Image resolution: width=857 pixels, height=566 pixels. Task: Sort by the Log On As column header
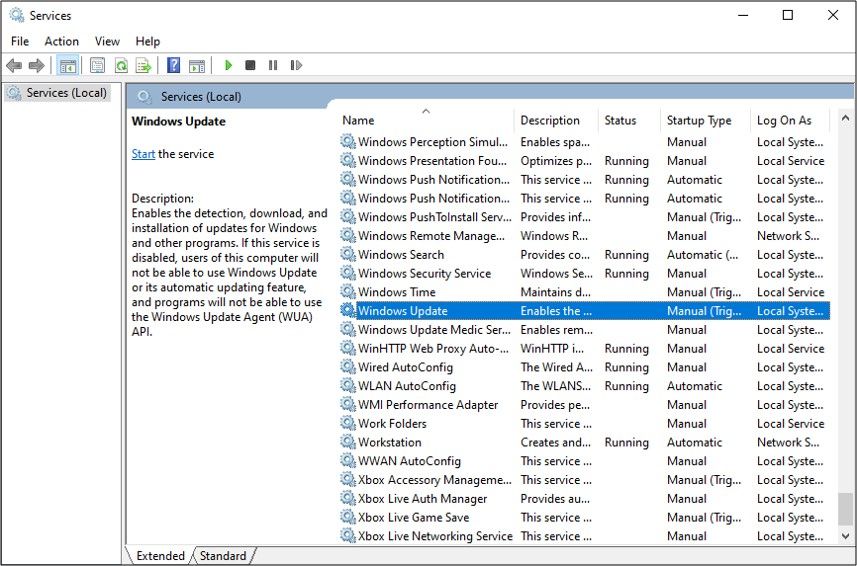[790, 120]
